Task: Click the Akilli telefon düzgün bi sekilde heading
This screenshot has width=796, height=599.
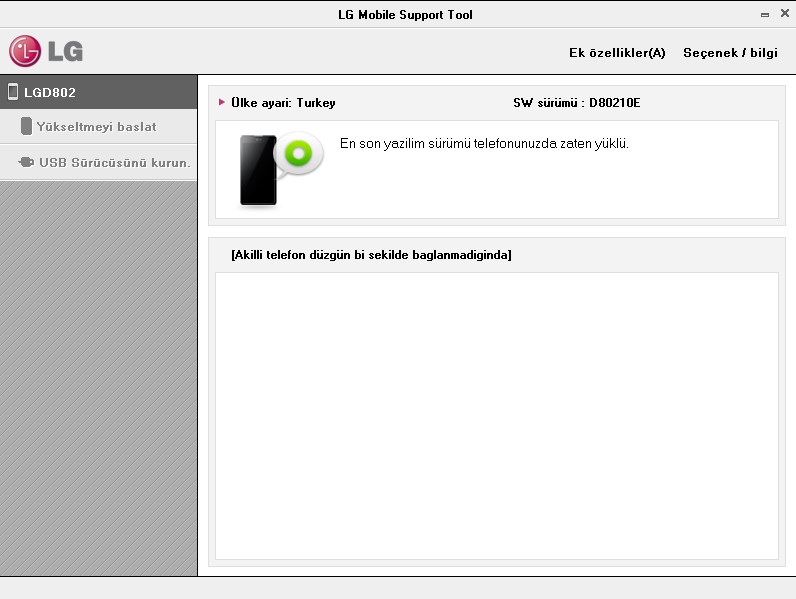Action: tap(371, 255)
